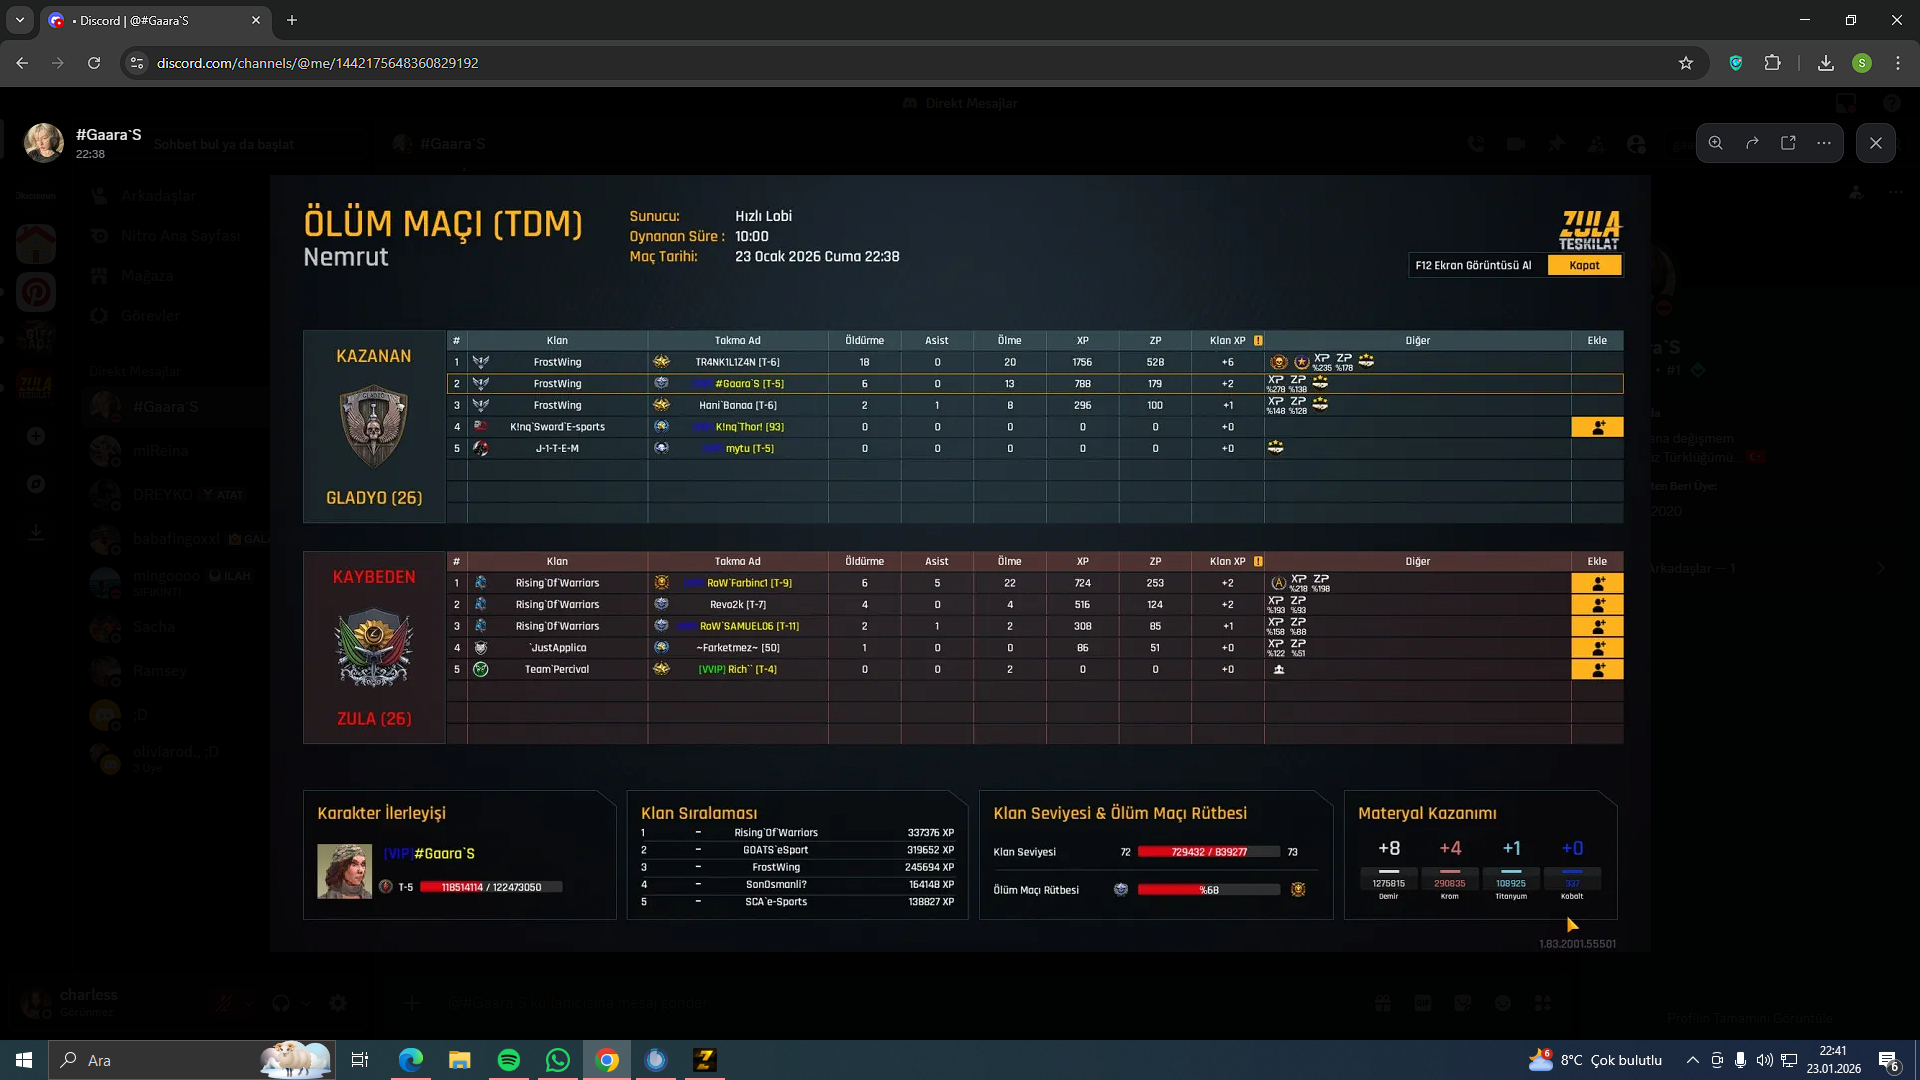Click the match date 23 Ocak 2026
Image resolution: width=1920 pixels, height=1080 pixels.
pos(817,257)
